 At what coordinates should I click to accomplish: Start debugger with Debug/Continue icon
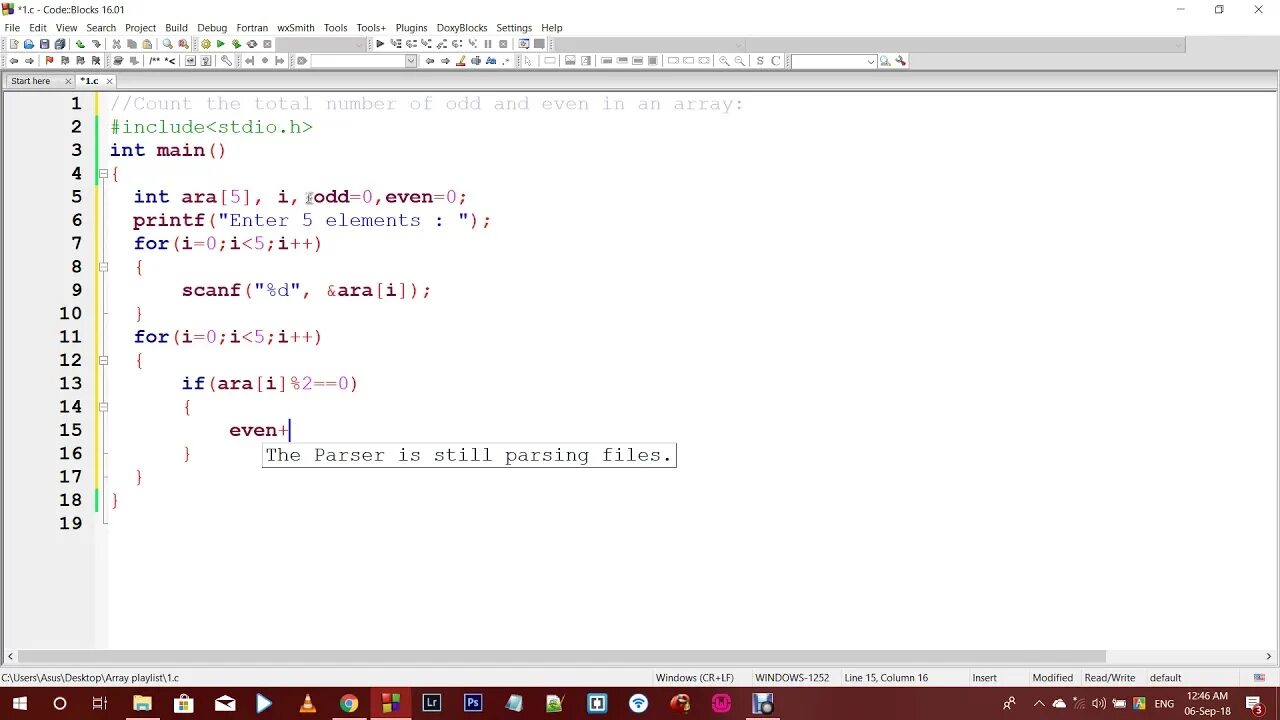tap(380, 44)
